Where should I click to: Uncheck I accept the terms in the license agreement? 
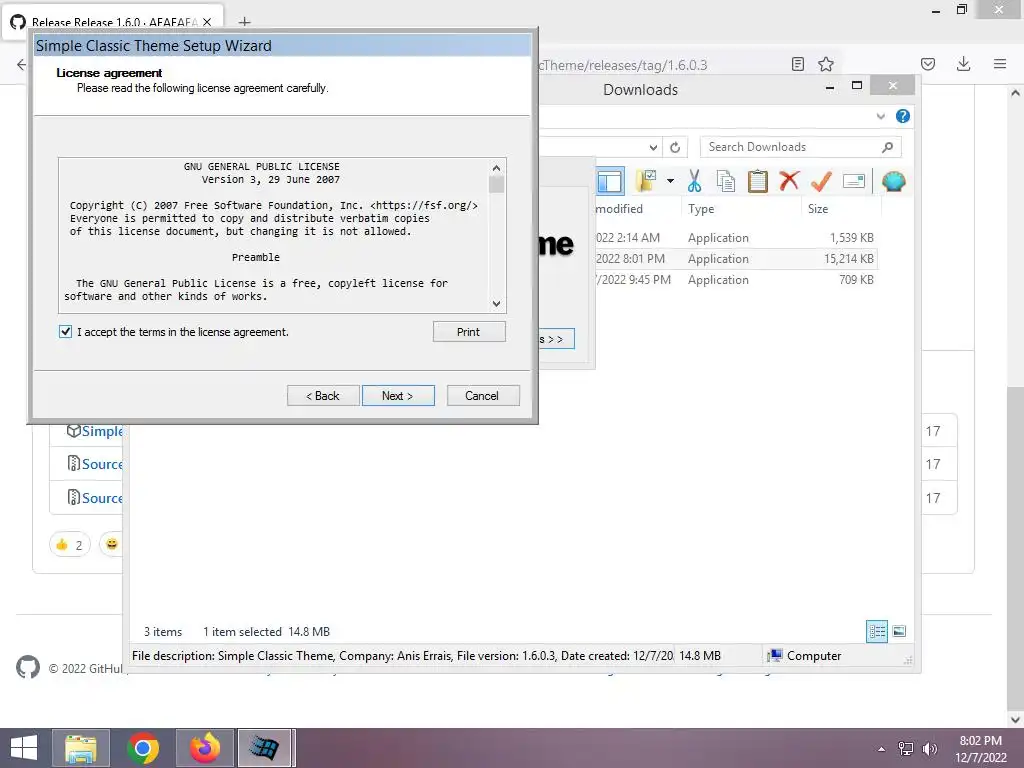tap(65, 332)
